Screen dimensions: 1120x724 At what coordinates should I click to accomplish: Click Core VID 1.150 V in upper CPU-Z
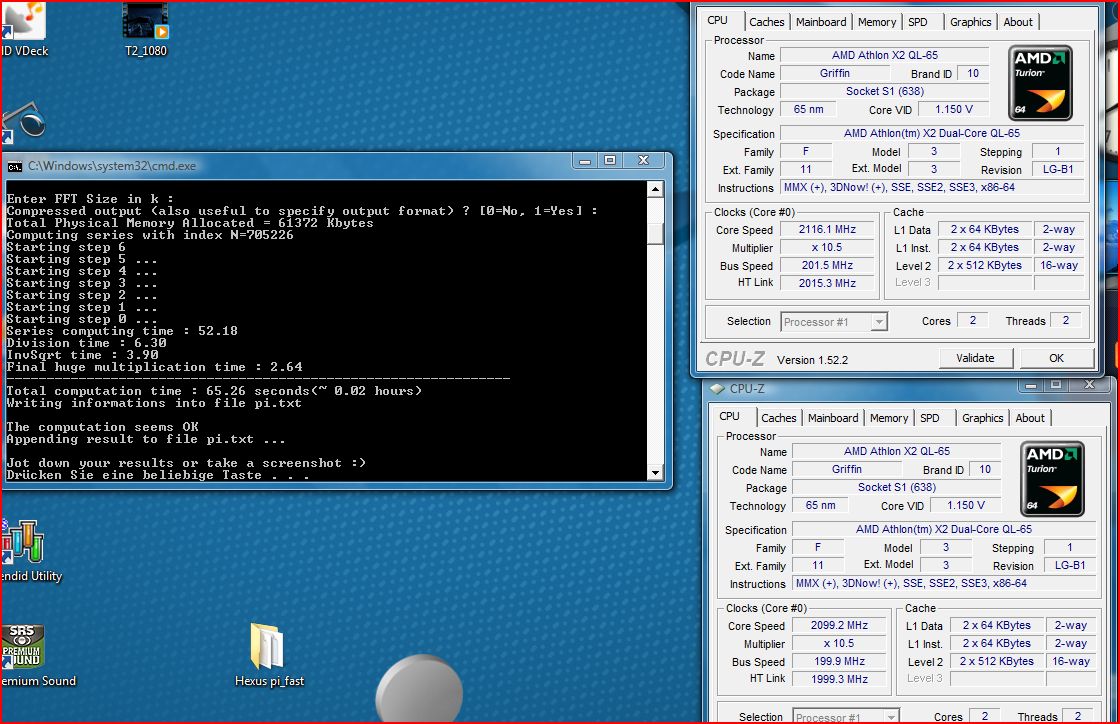(954, 109)
